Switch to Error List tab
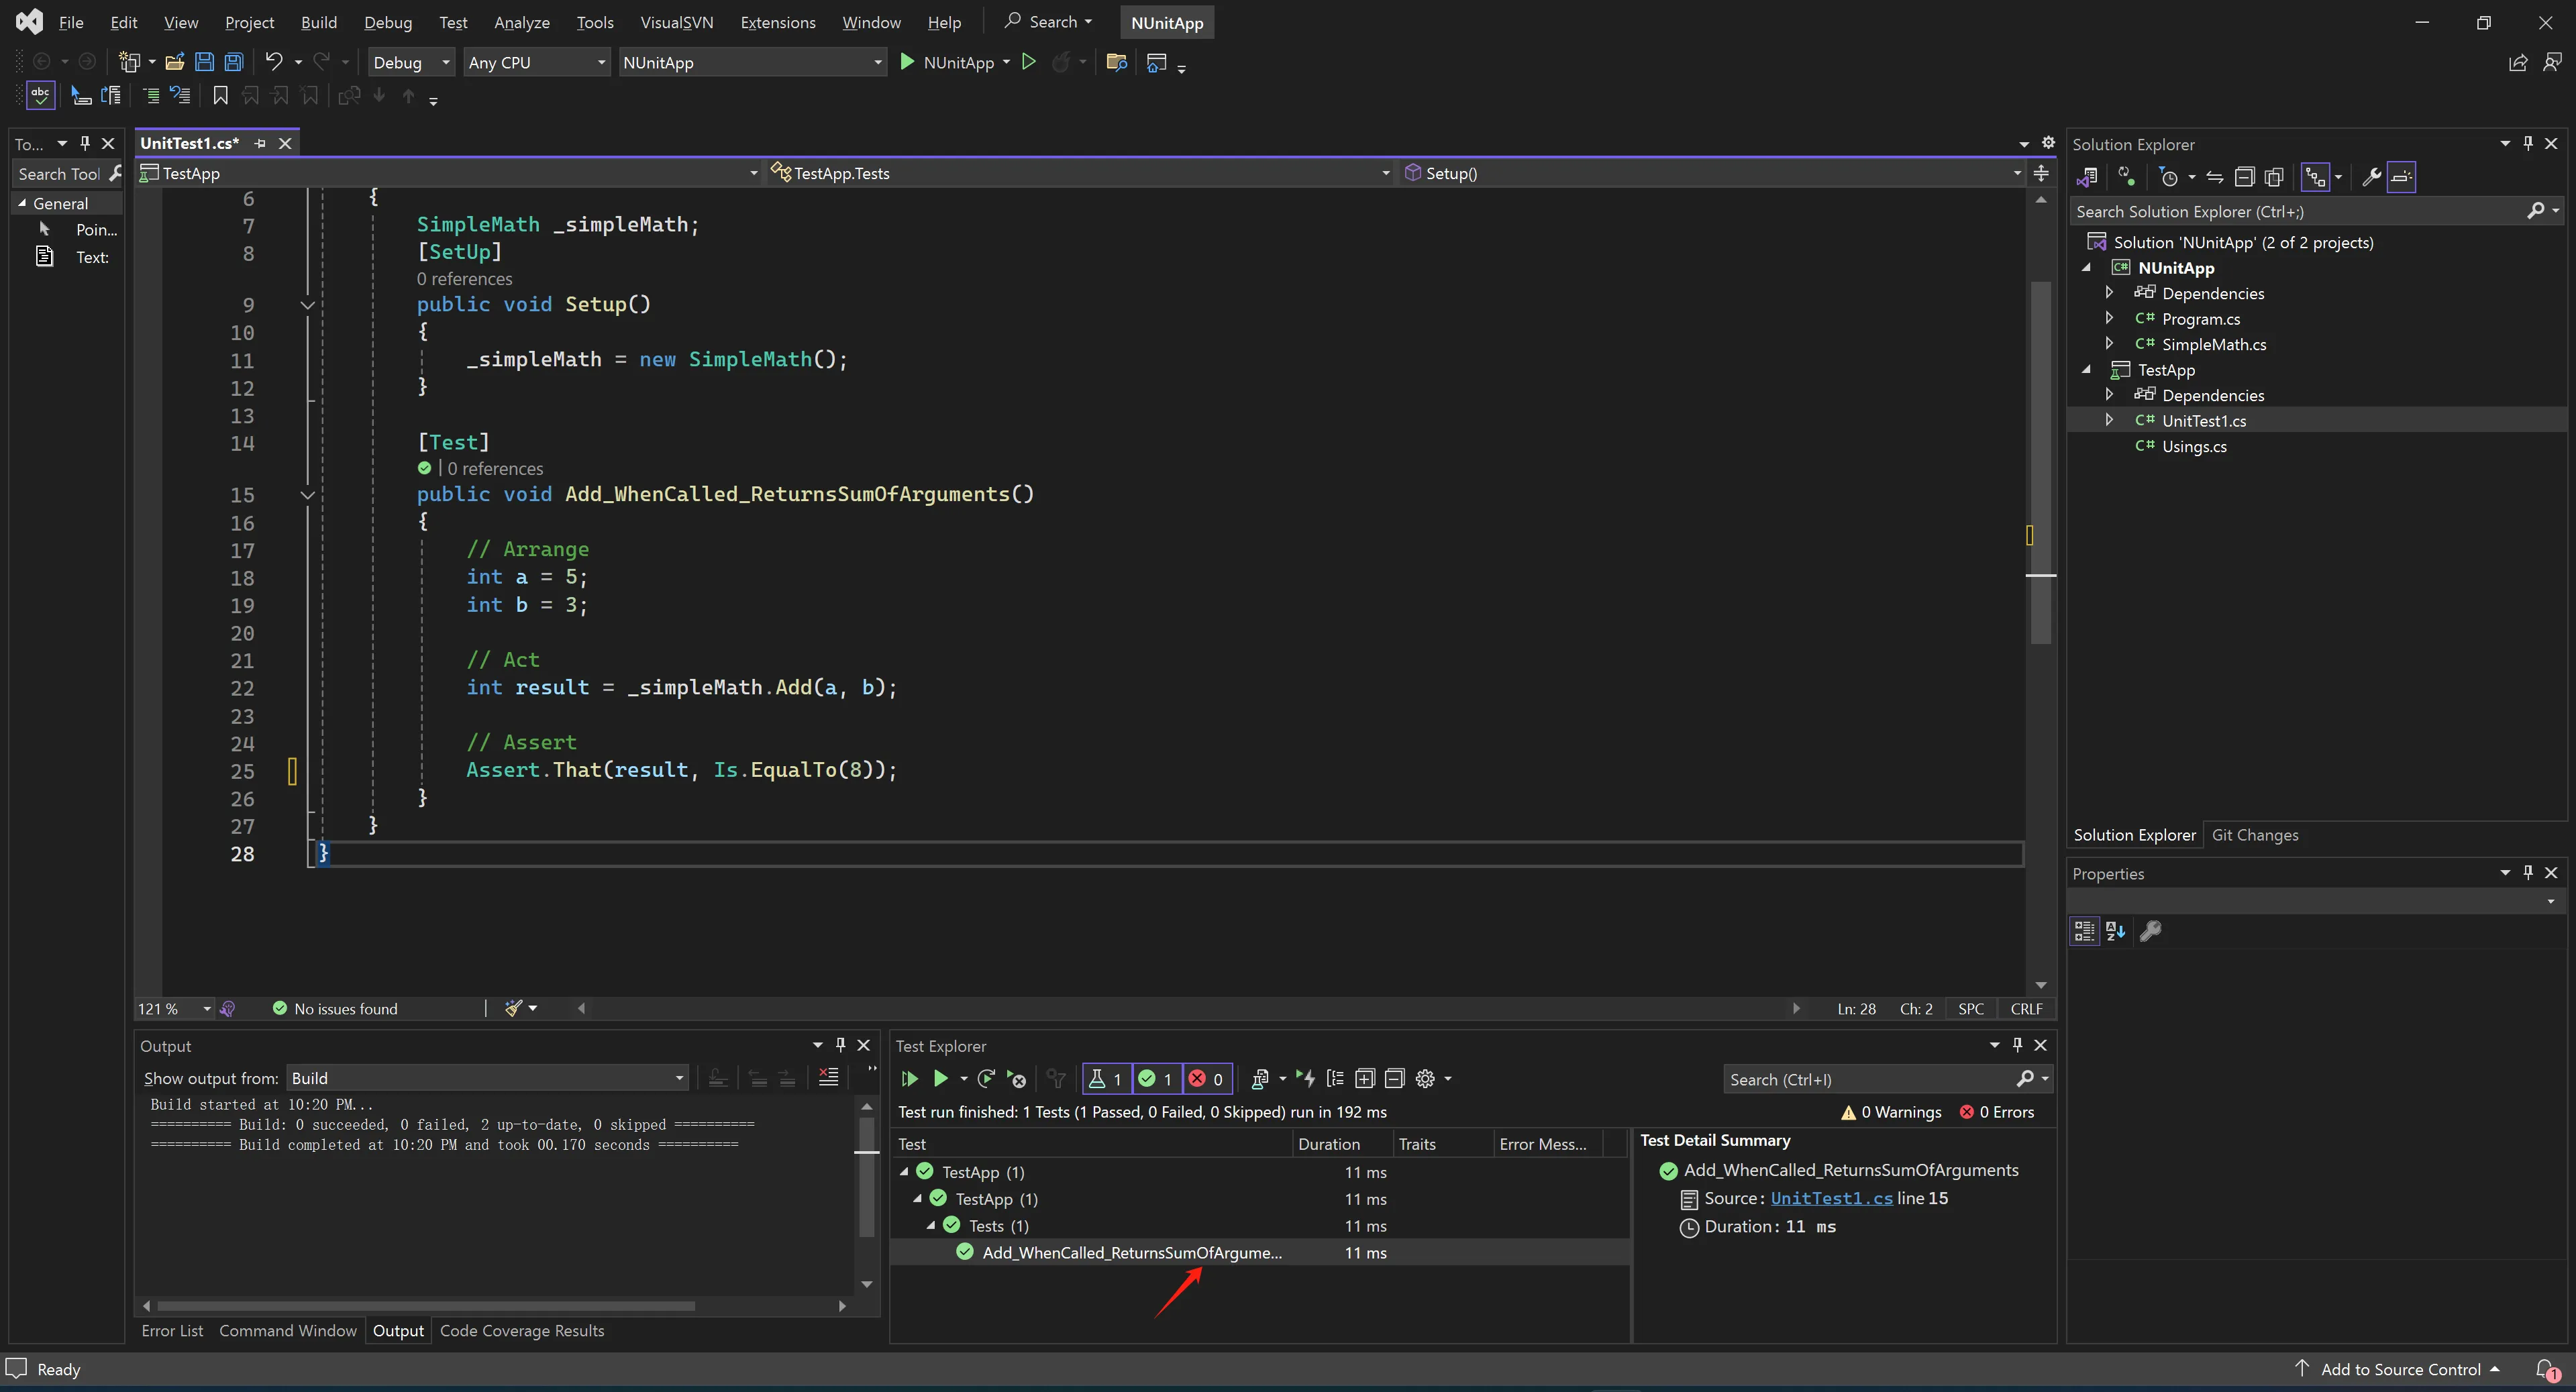 tap(172, 1331)
